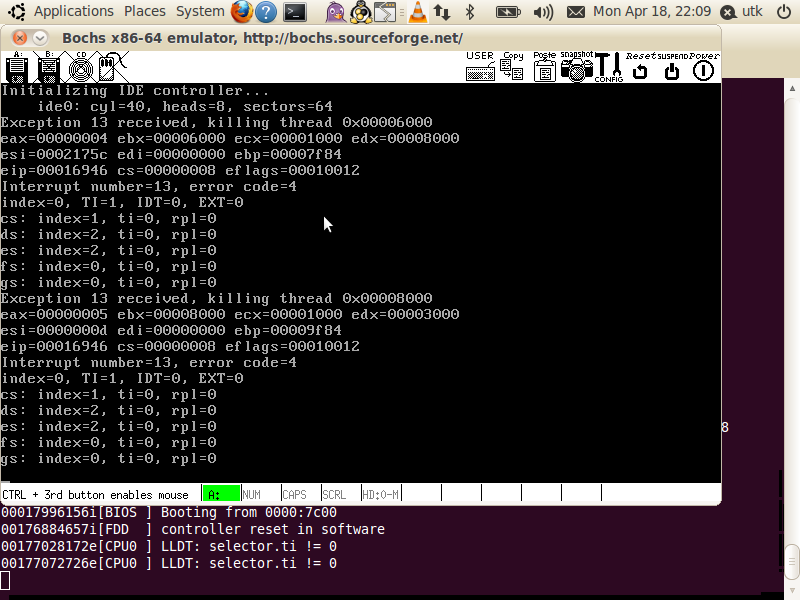The width and height of the screenshot is (800, 600).
Task: Click 'Initializing IDE controller...' text
Action: (x=135, y=90)
